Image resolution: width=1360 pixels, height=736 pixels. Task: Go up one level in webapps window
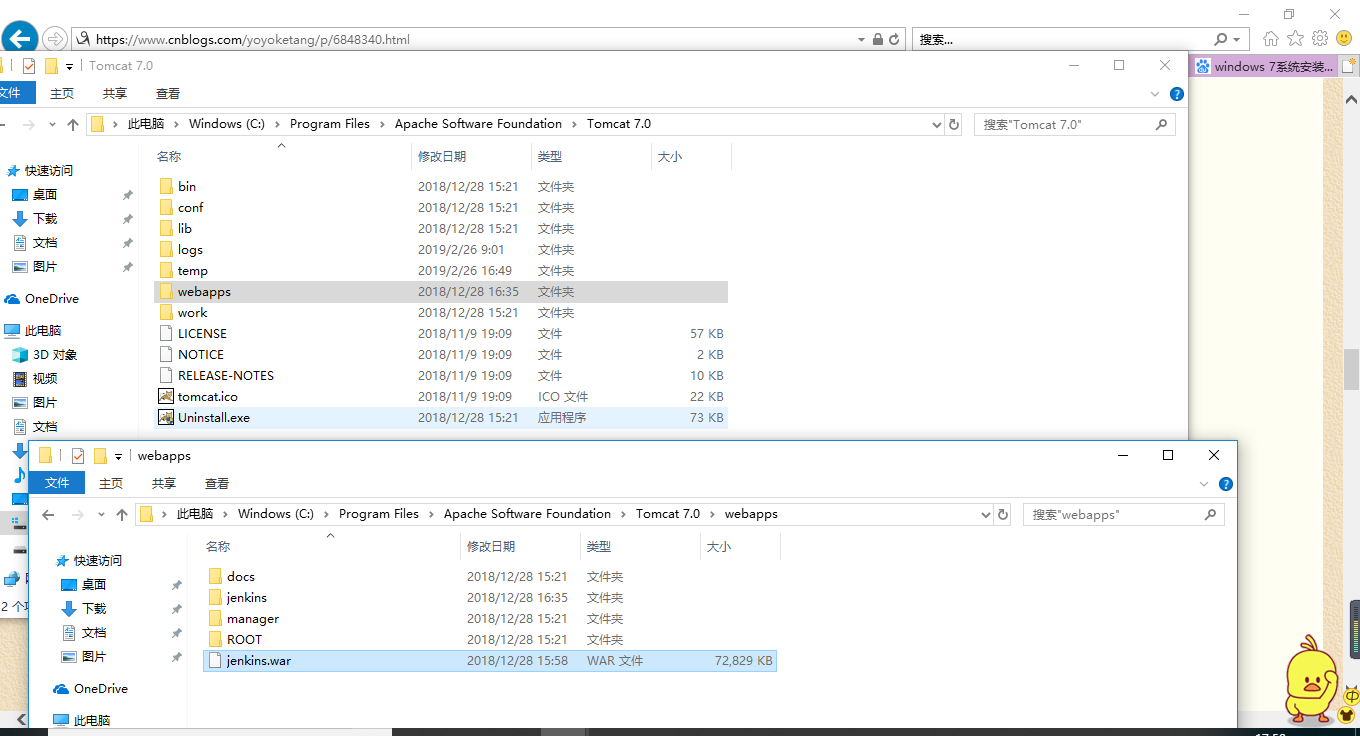coord(121,515)
